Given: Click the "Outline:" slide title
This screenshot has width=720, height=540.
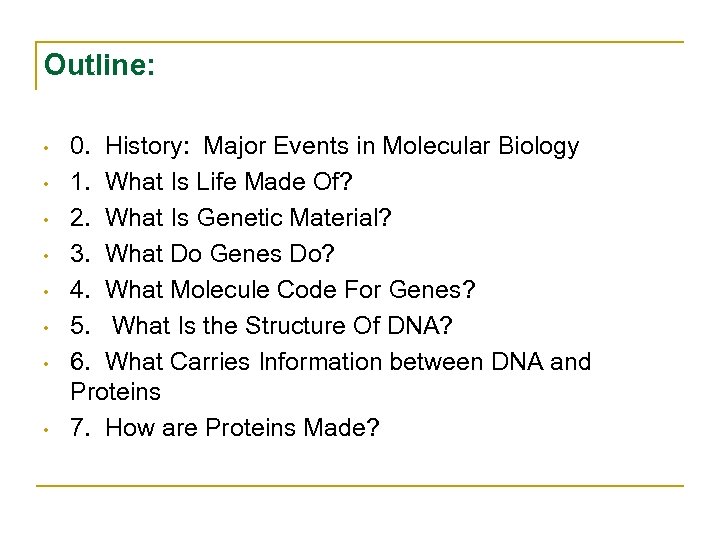Looking at the screenshot, I should click(x=99, y=67).
